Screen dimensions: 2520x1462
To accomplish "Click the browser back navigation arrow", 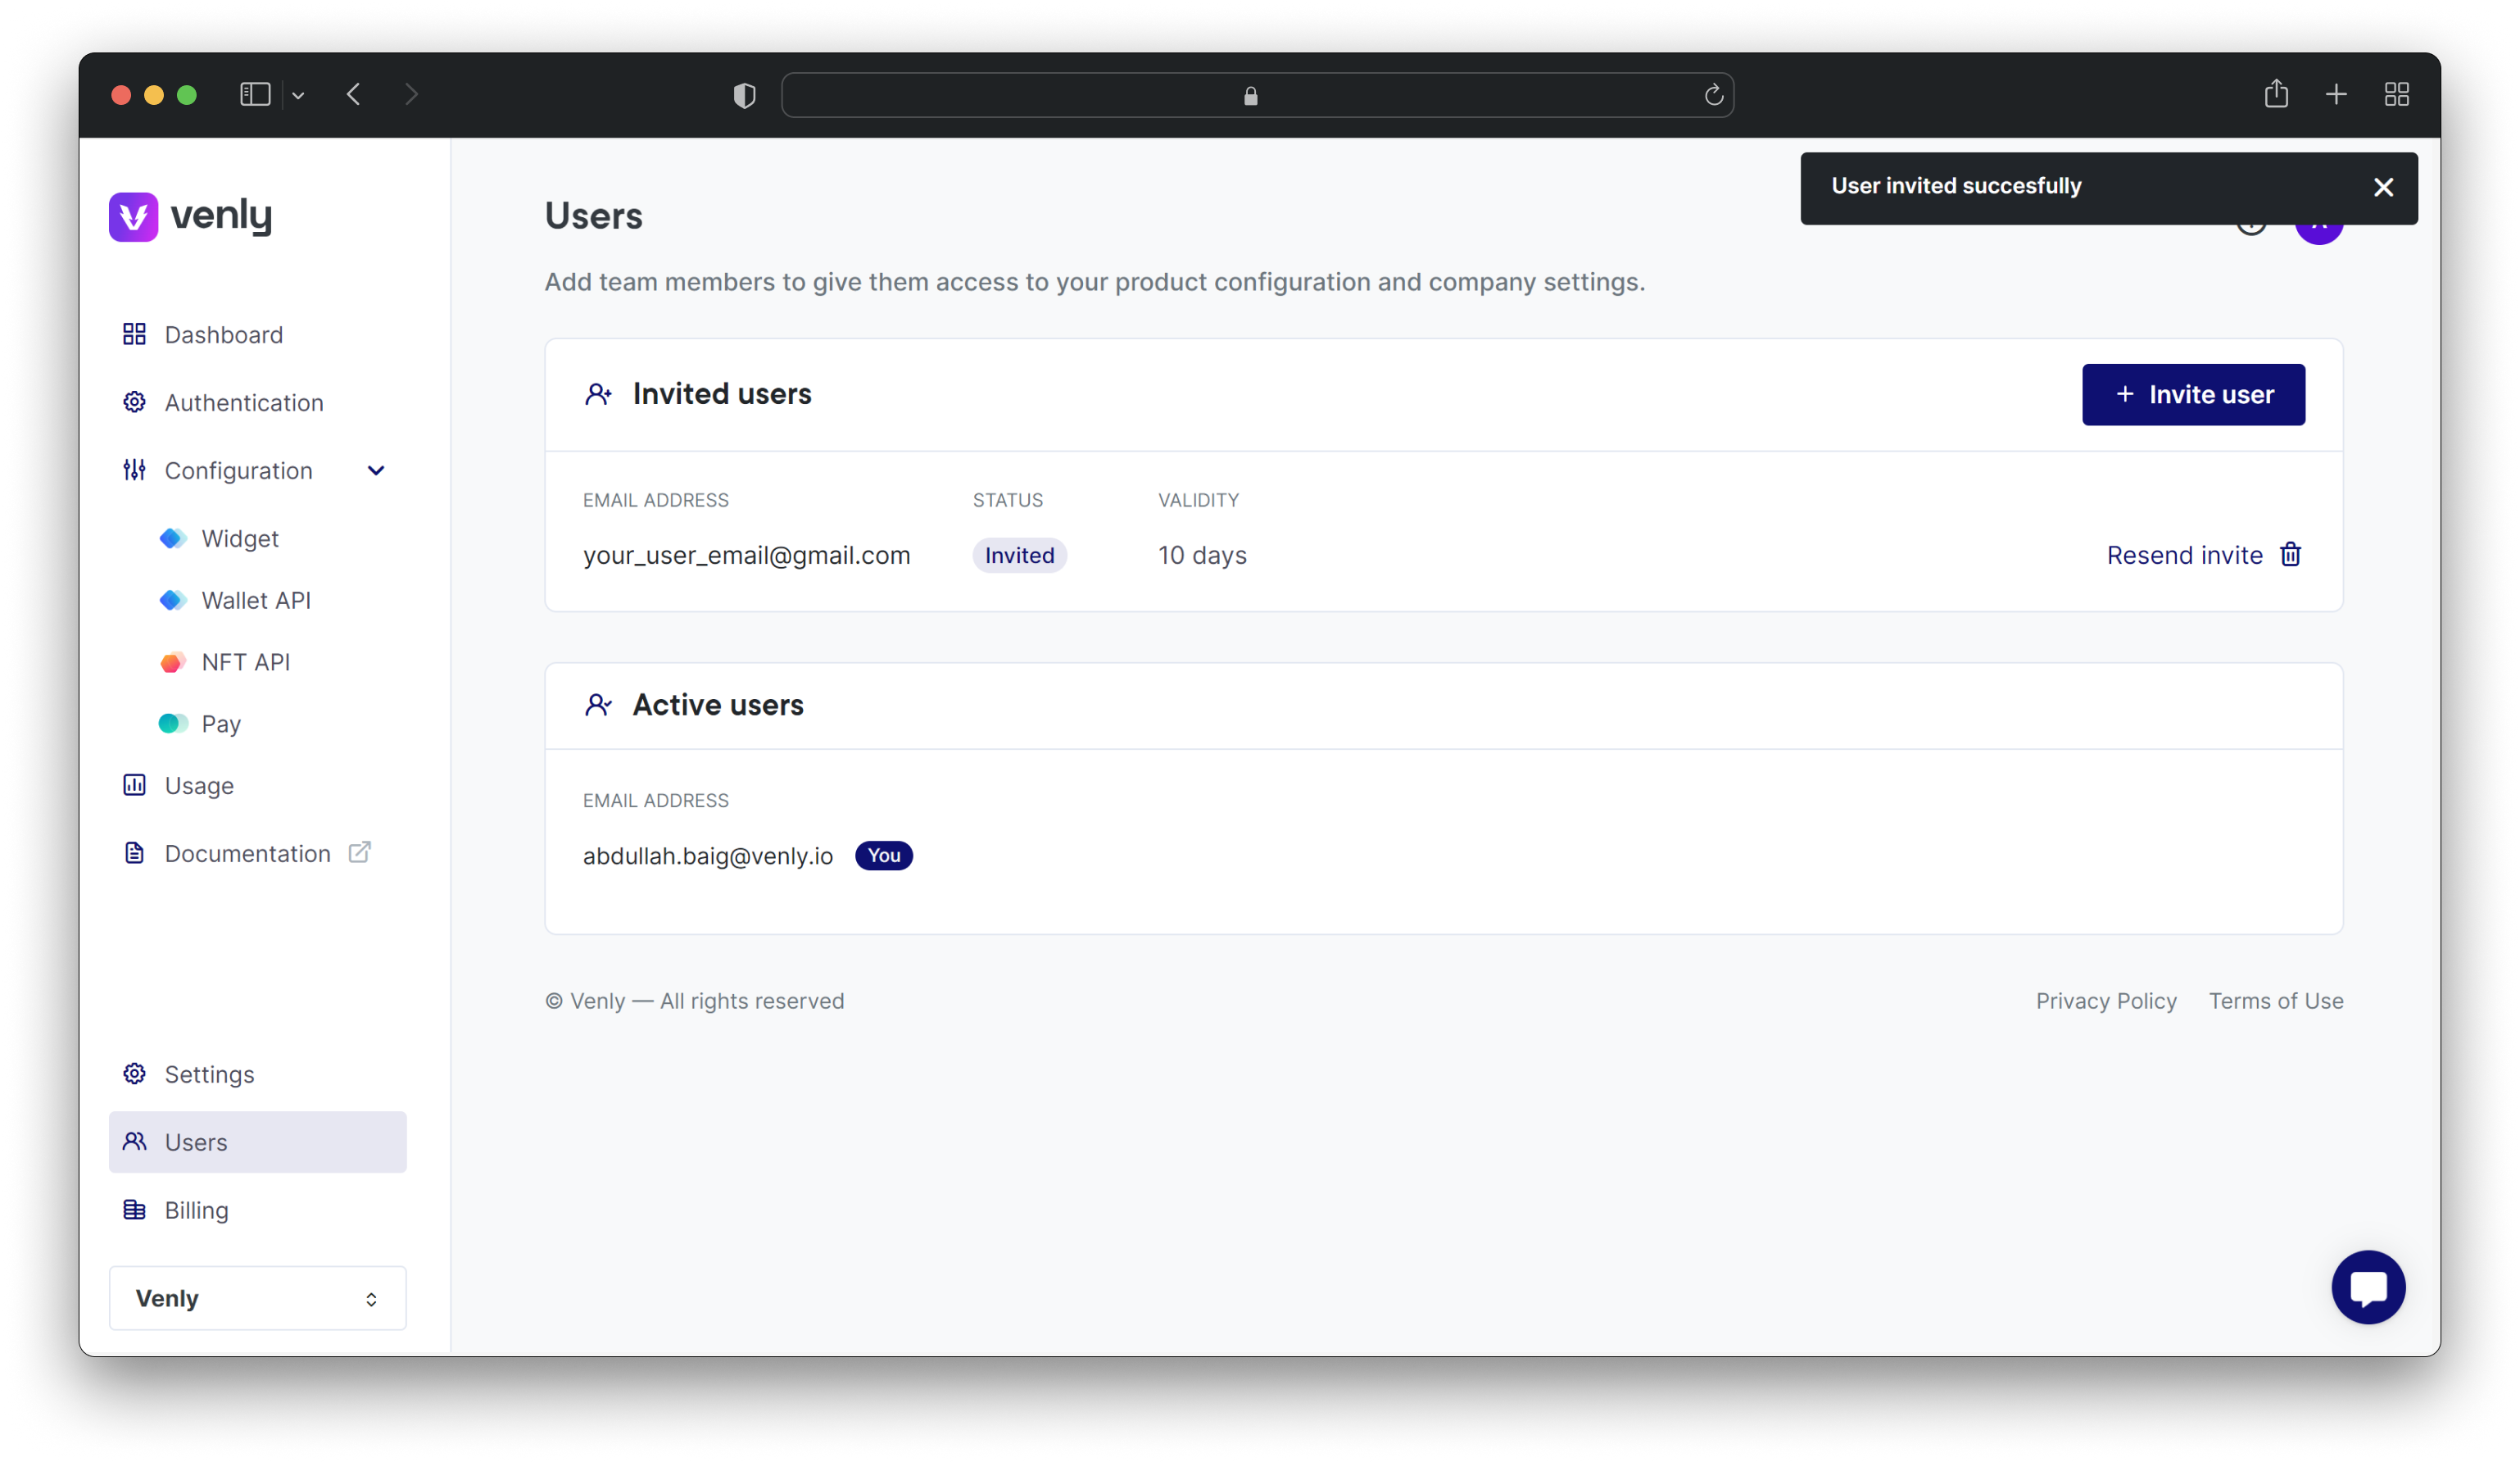I will pos(353,94).
